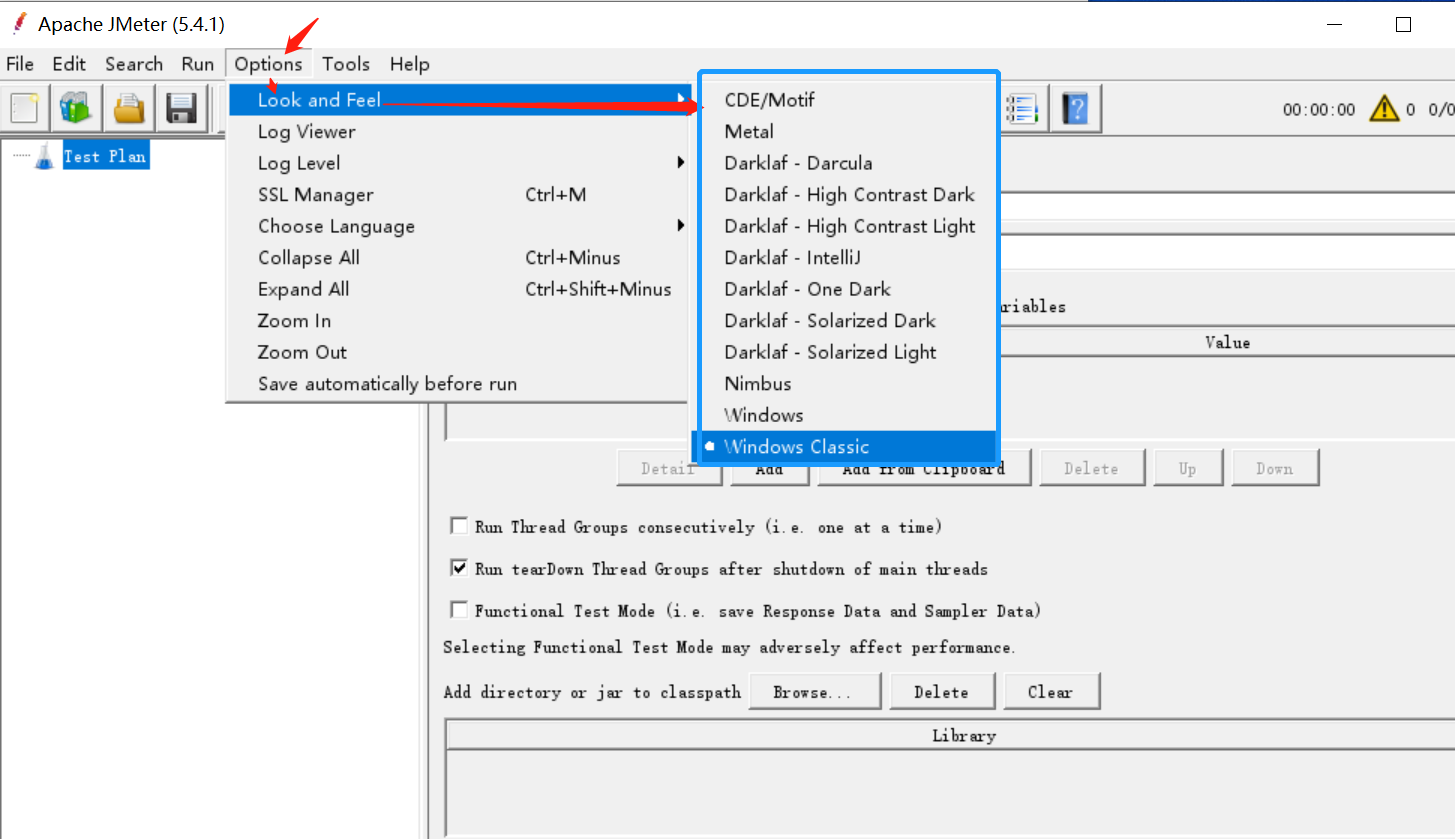Click the Value column header
The image size is (1455, 839).
[1228, 342]
